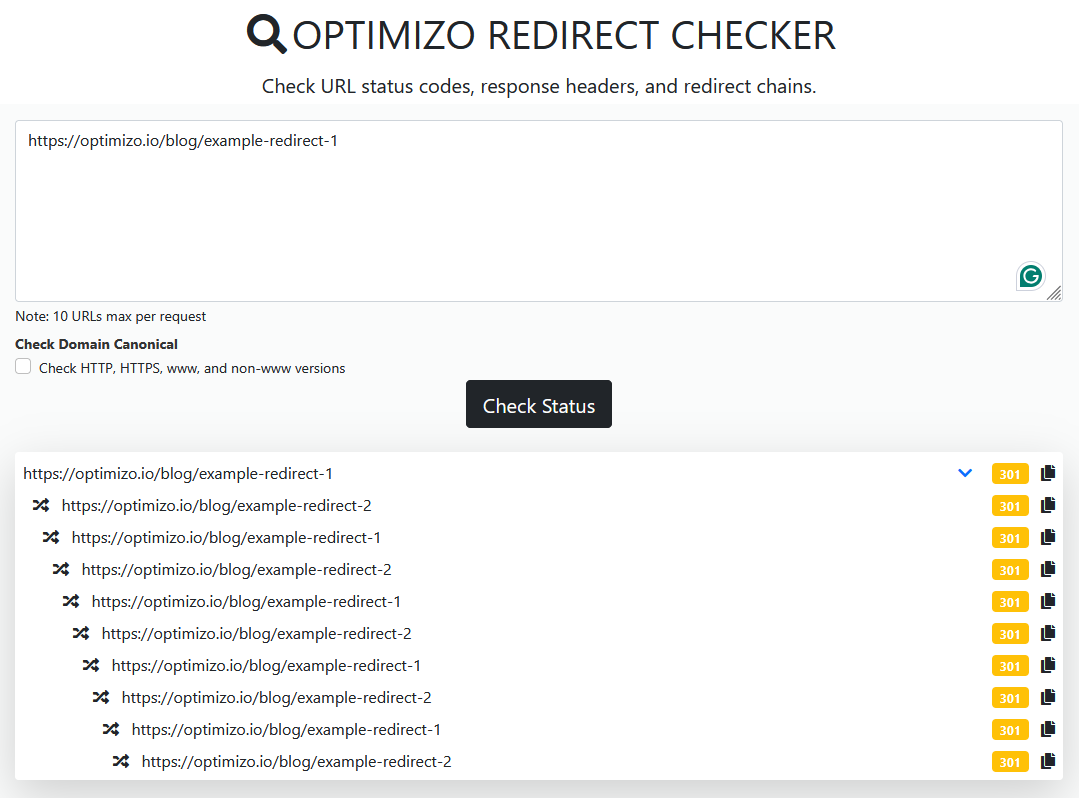Screen dimensions: 1079x798
Task: Click the copy icon on the fifth result row
Action: click(x=1047, y=601)
